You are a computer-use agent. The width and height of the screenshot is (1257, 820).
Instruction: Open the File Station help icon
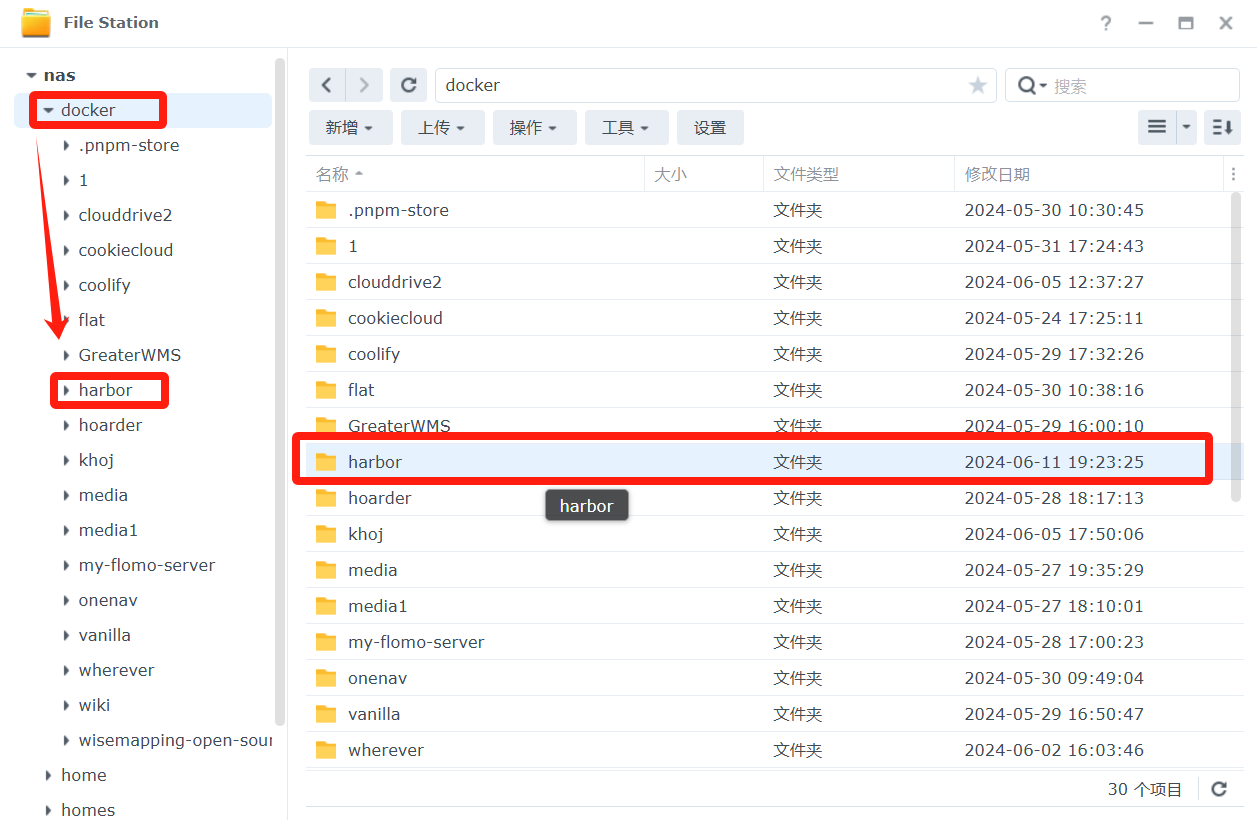(x=1105, y=23)
